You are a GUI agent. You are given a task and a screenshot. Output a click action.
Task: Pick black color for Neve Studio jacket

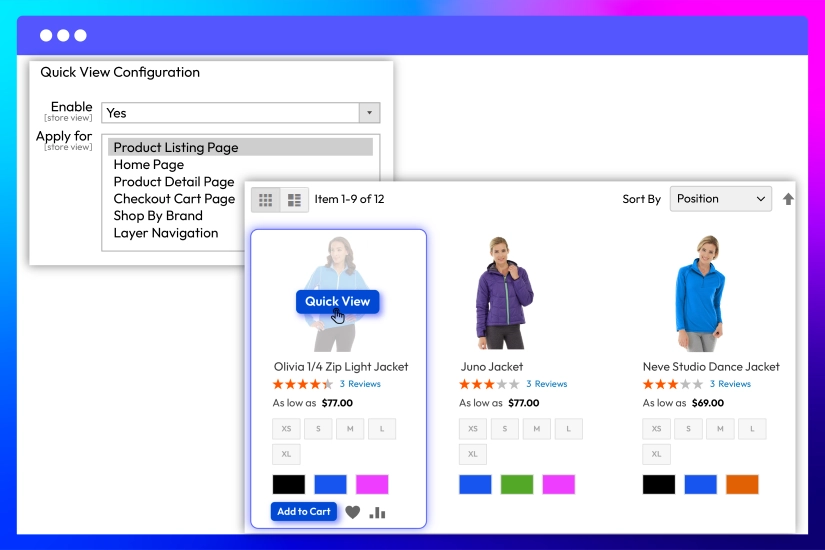[659, 484]
